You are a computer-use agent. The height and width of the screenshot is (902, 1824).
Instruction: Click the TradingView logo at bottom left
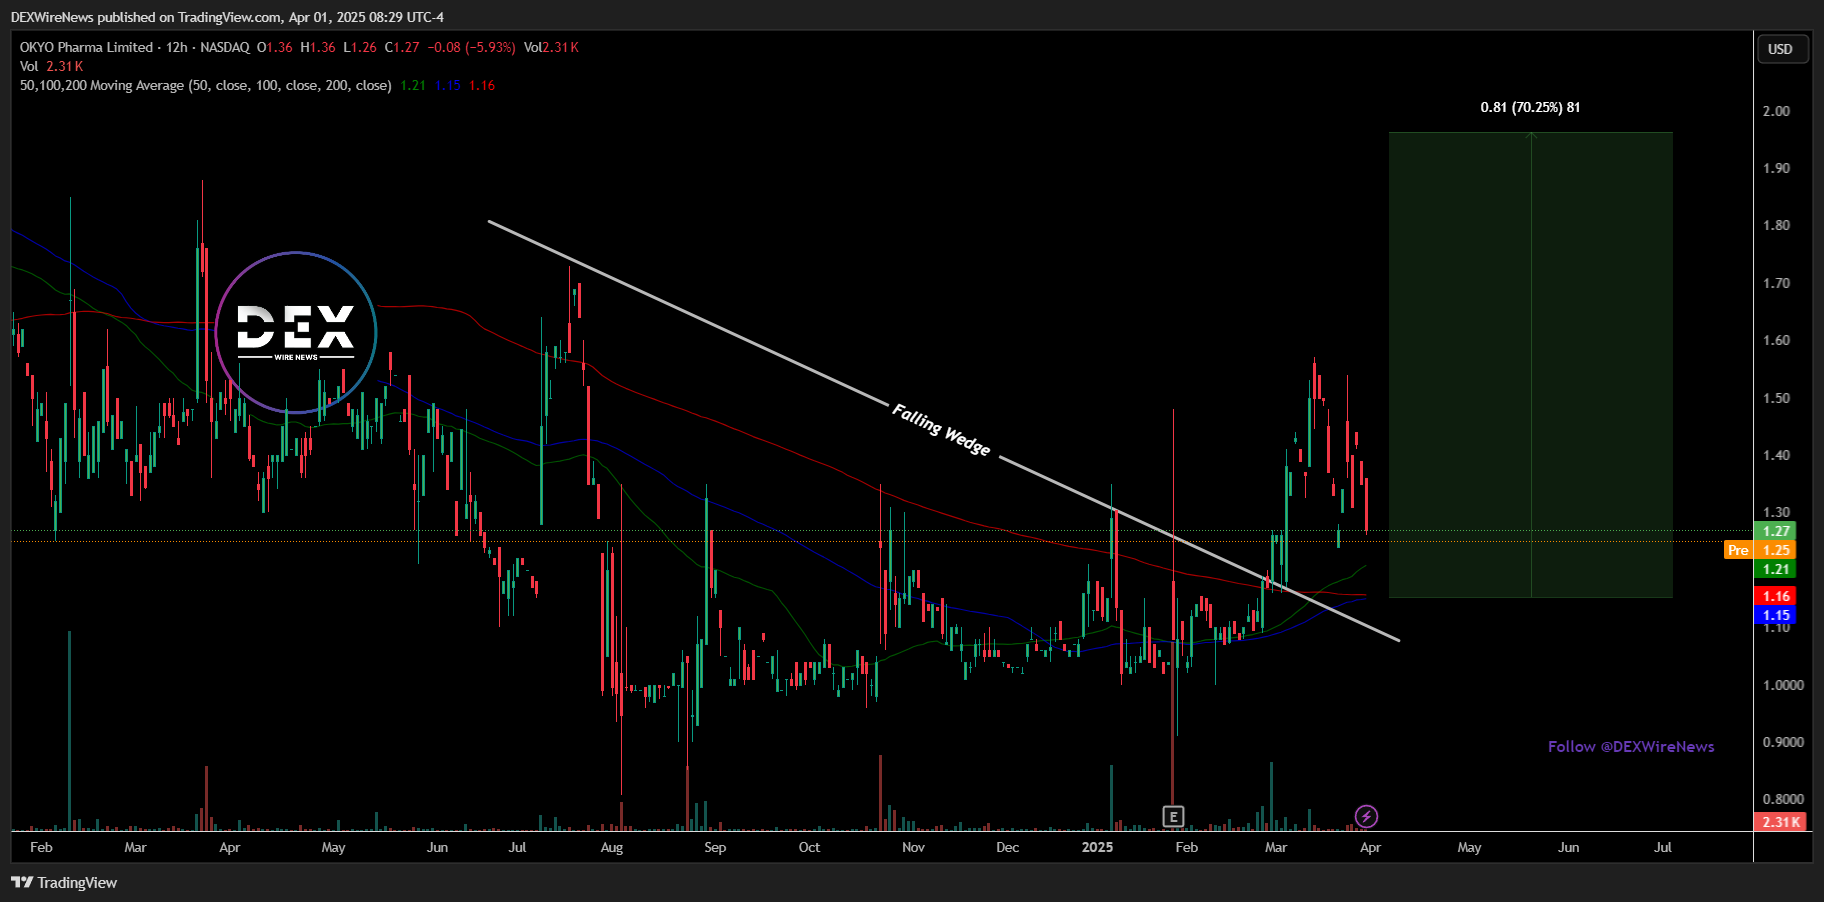pos(64,882)
